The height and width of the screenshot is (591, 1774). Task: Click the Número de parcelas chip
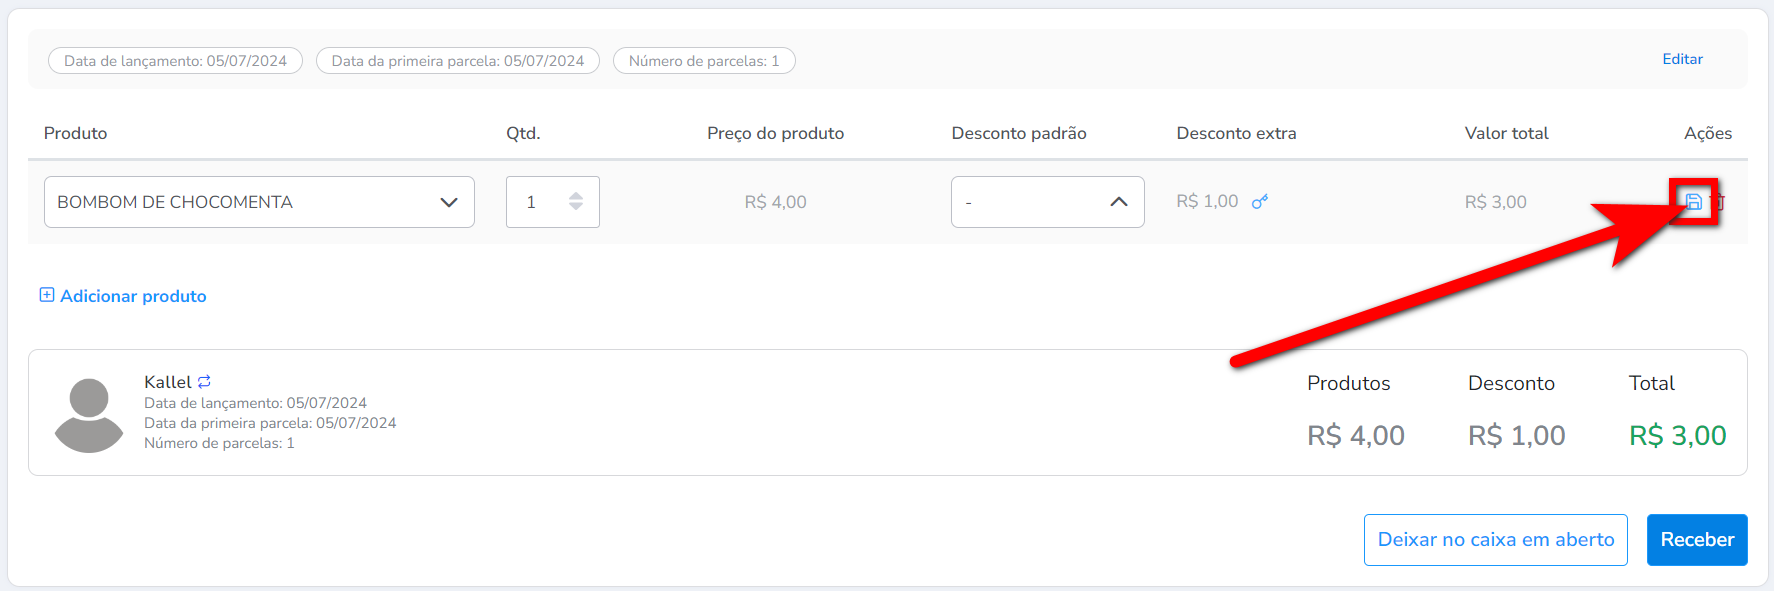point(703,61)
